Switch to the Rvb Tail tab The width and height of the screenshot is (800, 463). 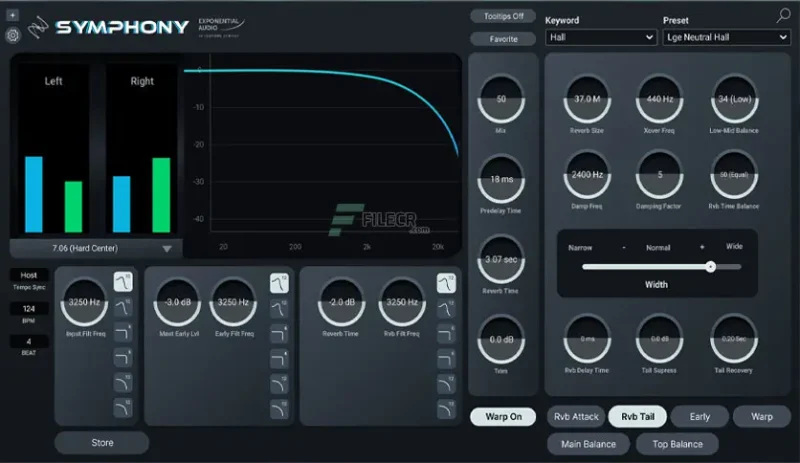tap(638, 417)
